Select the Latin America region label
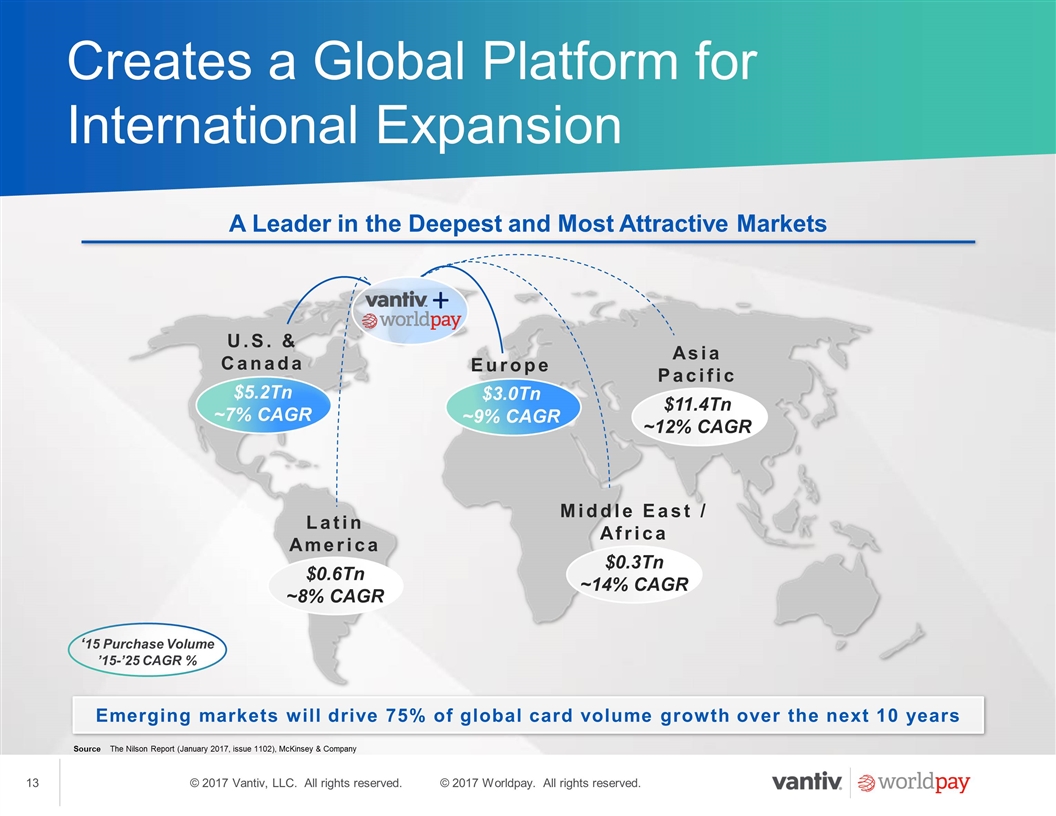Screen dimensions: 1056x816 pos(334,534)
